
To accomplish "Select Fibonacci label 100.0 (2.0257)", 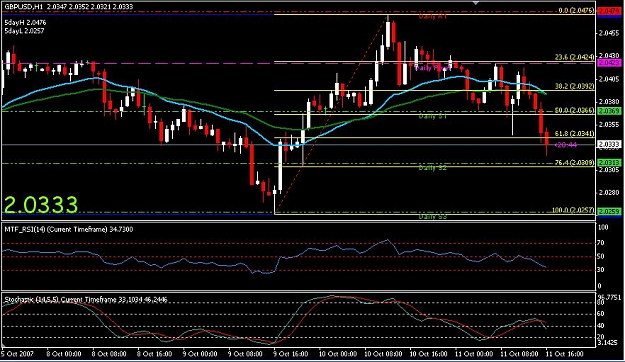I will click(573, 210).
